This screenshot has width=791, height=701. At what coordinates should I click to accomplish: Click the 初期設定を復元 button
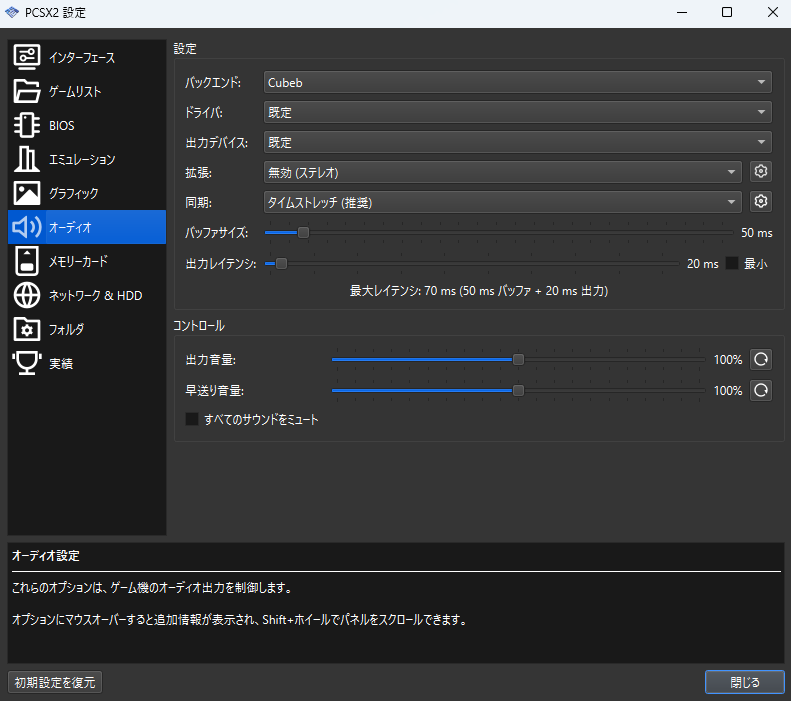55,682
